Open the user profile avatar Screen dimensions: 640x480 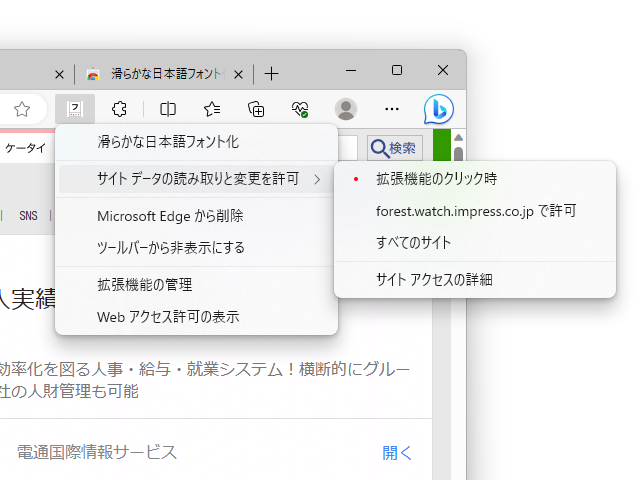[346, 109]
